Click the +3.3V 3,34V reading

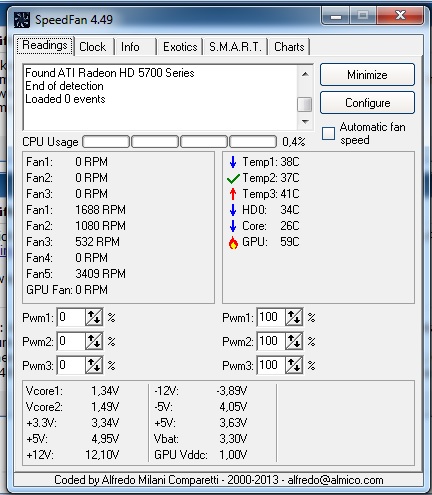(x=72, y=423)
